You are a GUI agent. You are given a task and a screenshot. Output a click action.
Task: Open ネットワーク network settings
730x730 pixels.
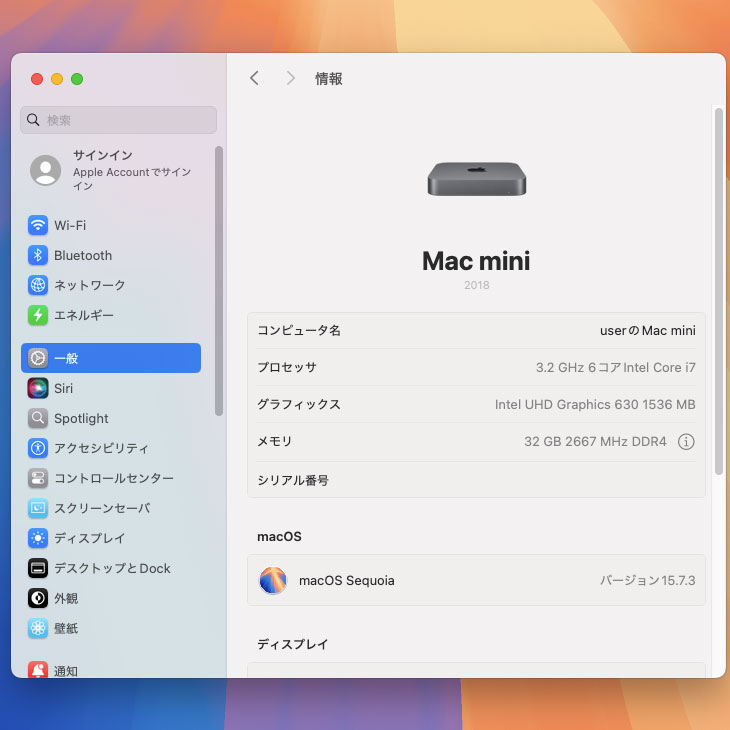pos(89,285)
